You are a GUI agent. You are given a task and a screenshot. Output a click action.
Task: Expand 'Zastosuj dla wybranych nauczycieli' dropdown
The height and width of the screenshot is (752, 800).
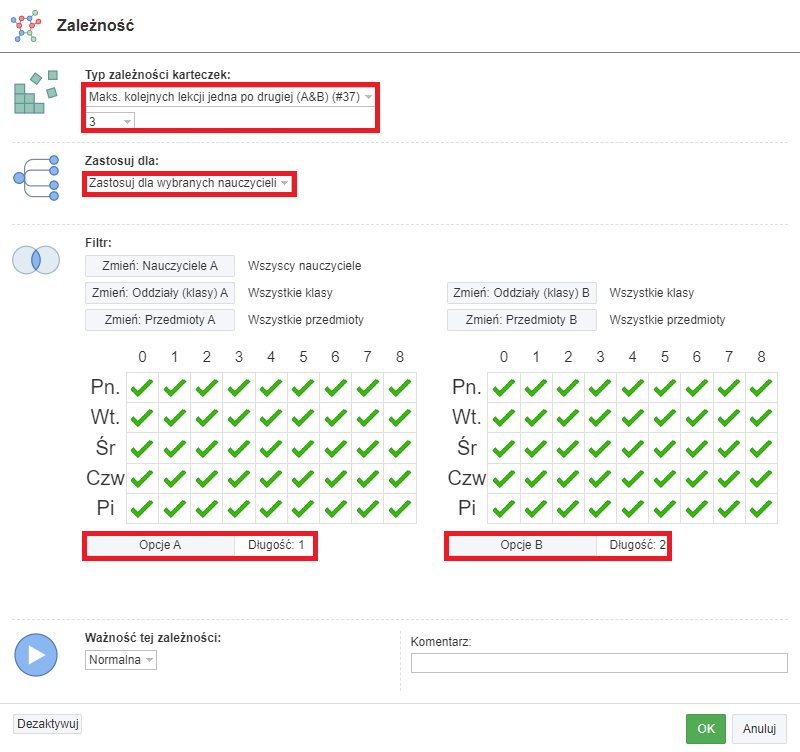click(189, 183)
